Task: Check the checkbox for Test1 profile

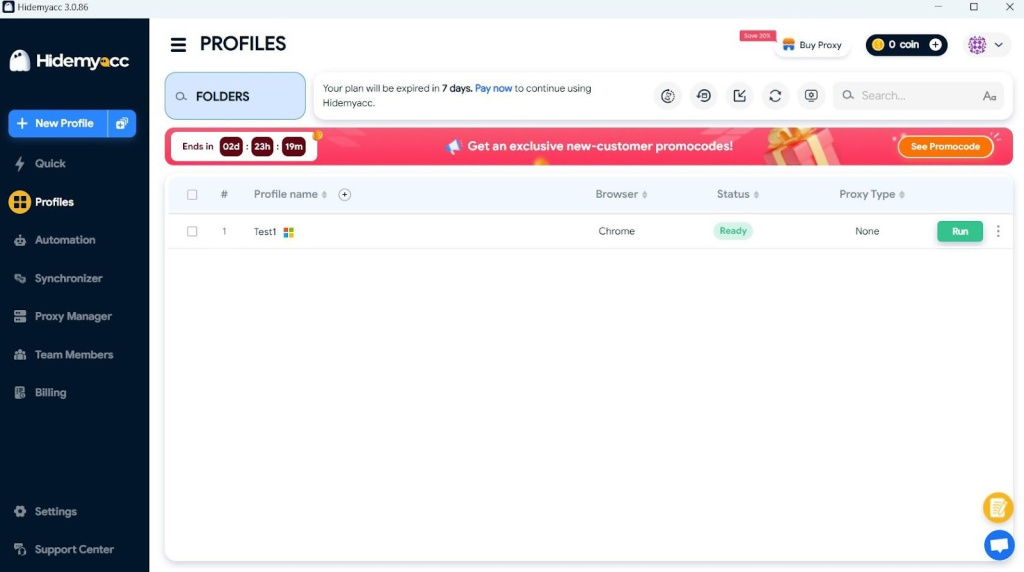Action: click(x=192, y=231)
